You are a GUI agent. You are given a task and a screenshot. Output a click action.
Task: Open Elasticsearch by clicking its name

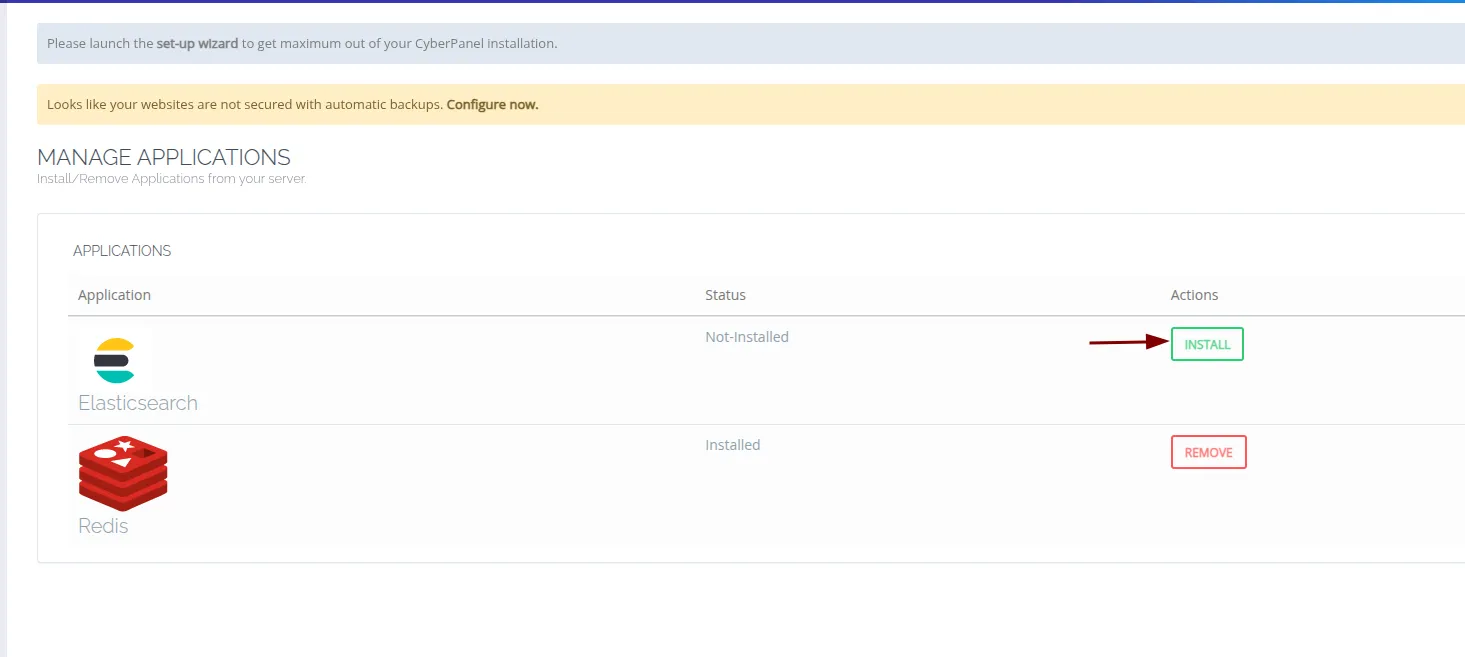(x=137, y=403)
